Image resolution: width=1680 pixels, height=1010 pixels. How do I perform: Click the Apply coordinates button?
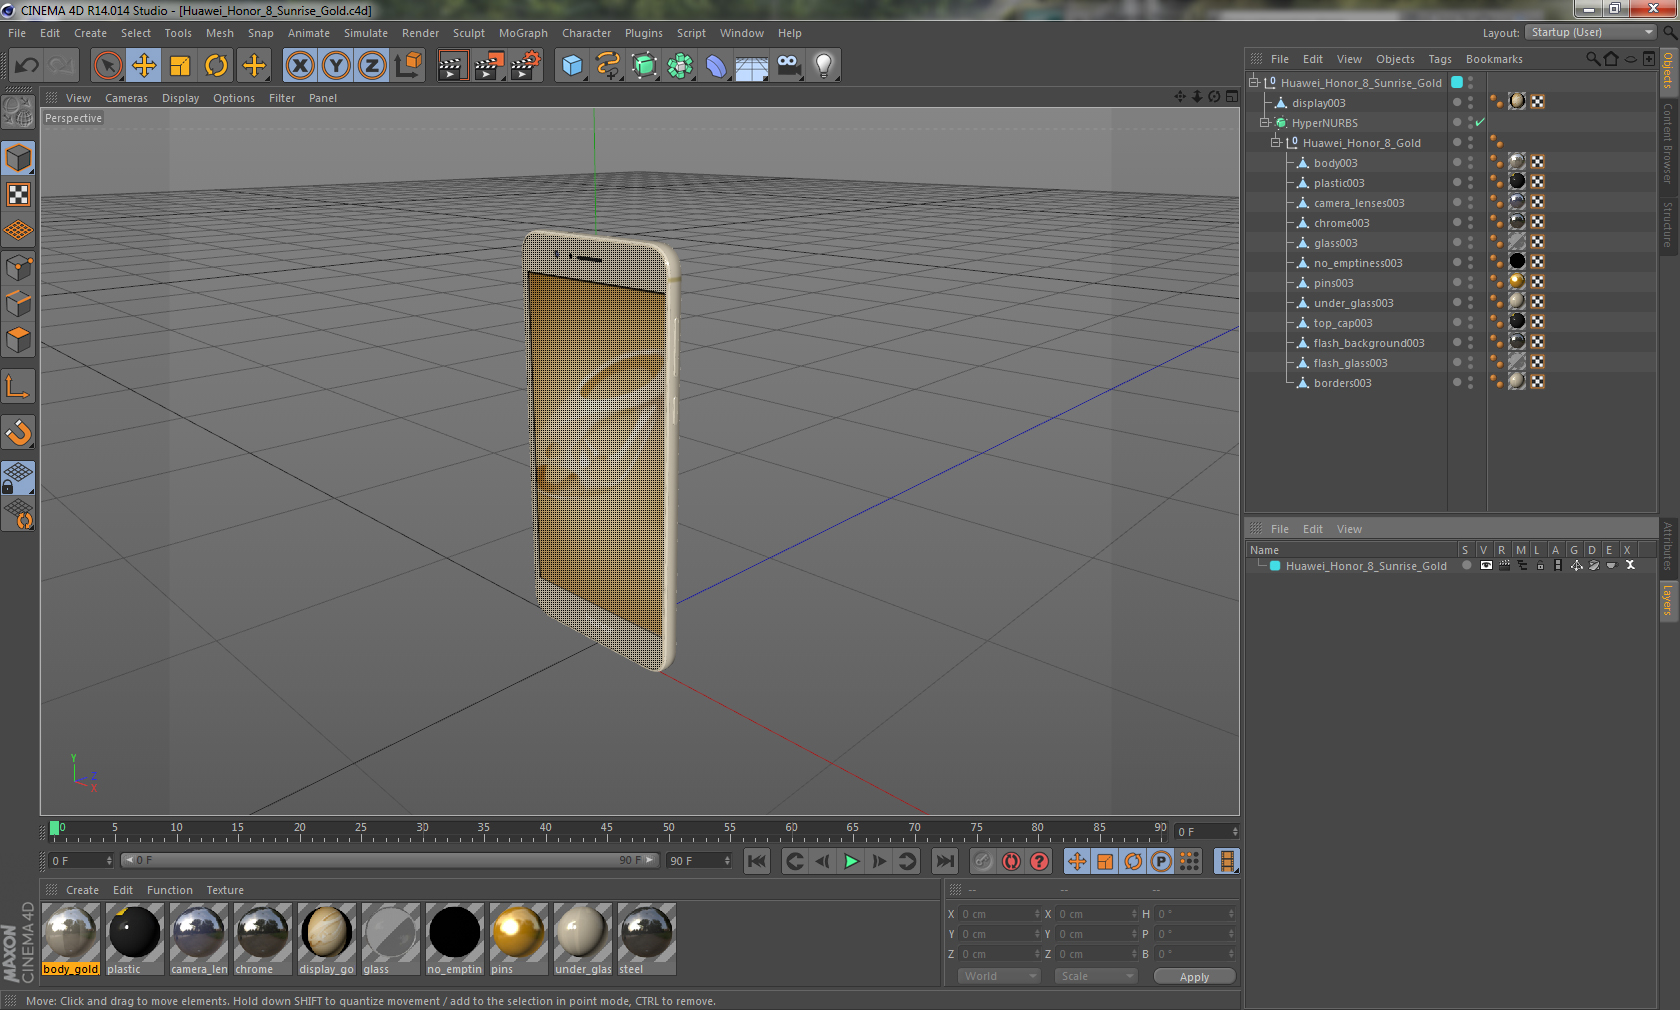coord(1194,977)
